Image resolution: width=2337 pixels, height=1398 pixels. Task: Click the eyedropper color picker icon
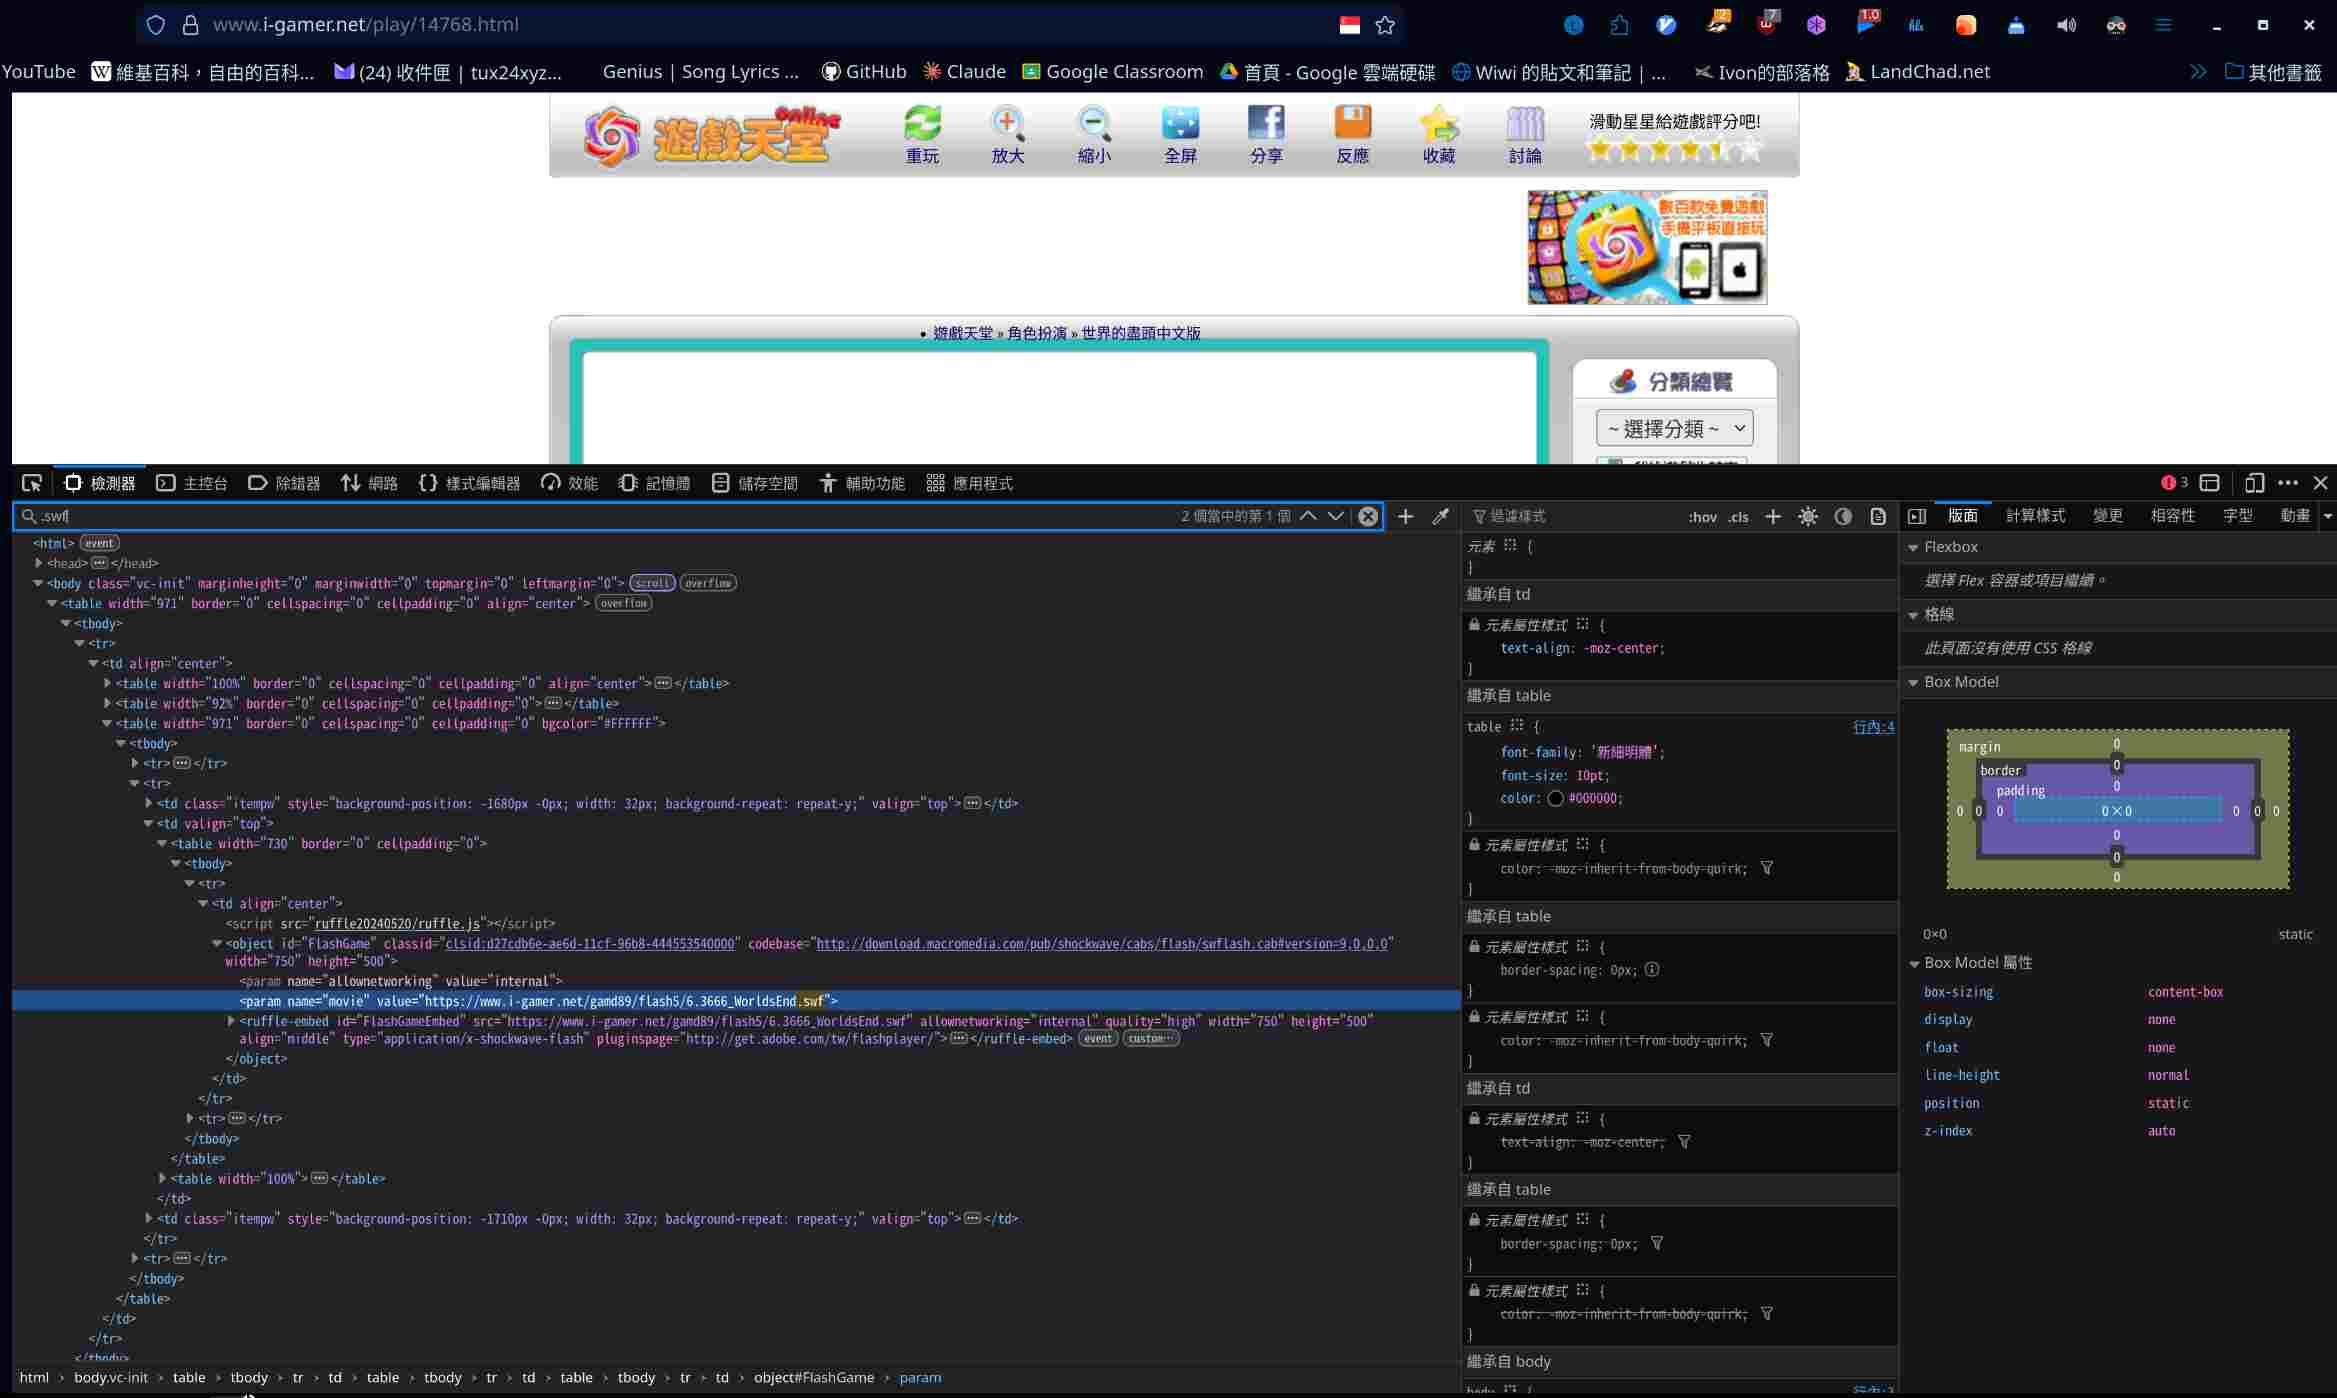[x=1440, y=516]
